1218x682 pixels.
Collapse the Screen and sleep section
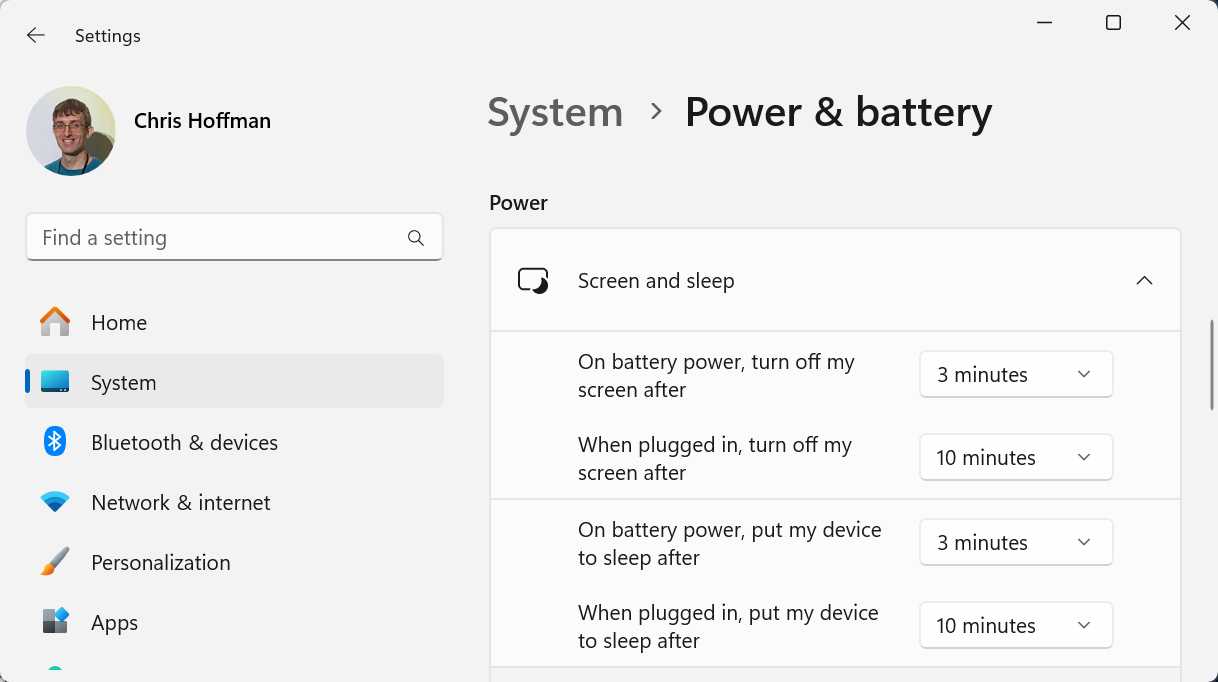(1144, 281)
